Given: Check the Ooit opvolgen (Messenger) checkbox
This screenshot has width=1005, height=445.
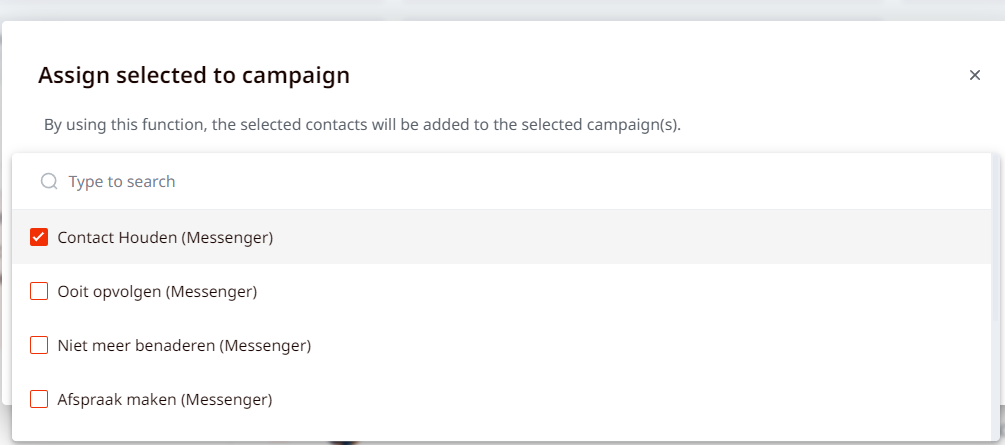Looking at the screenshot, I should [x=39, y=292].
